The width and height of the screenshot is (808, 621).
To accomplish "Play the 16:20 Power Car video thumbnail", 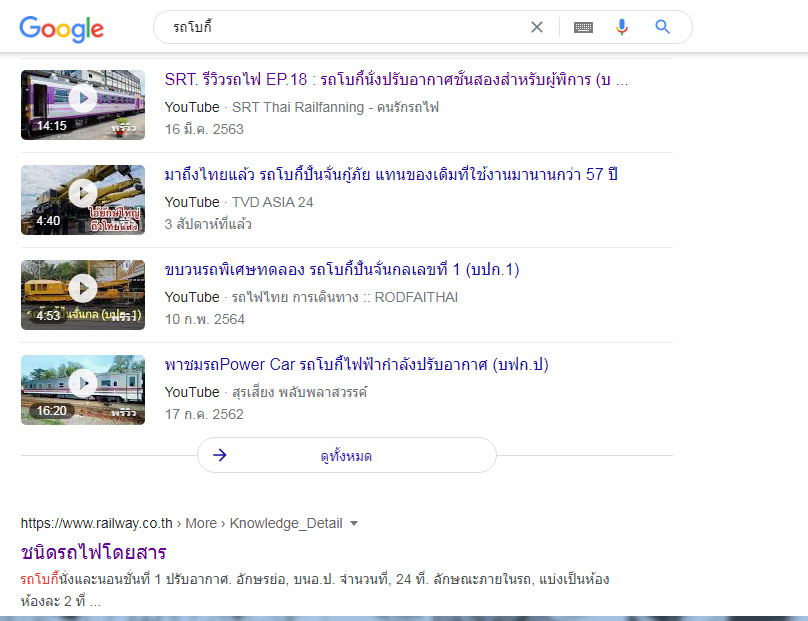I will point(83,390).
